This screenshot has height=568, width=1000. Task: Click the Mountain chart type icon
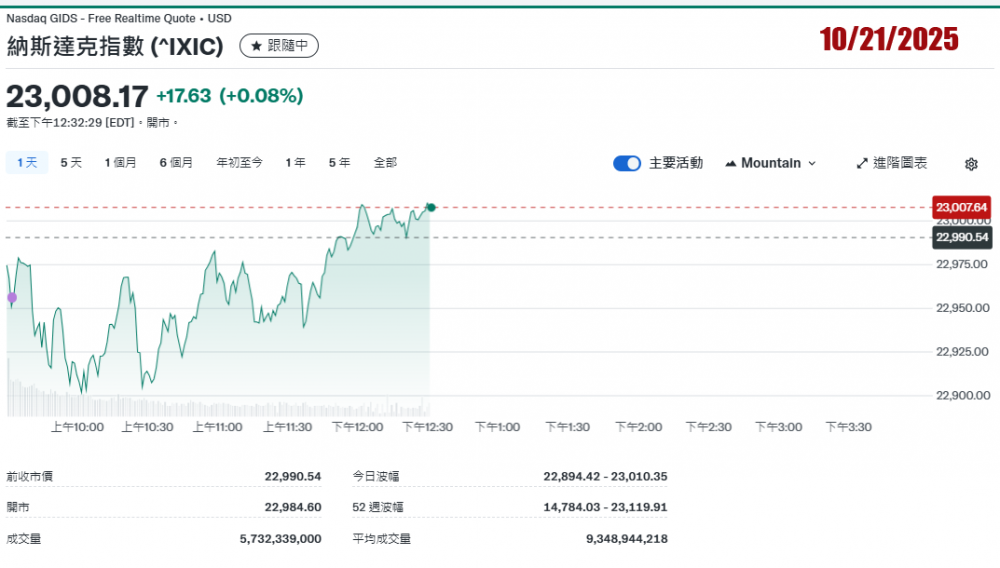point(730,163)
